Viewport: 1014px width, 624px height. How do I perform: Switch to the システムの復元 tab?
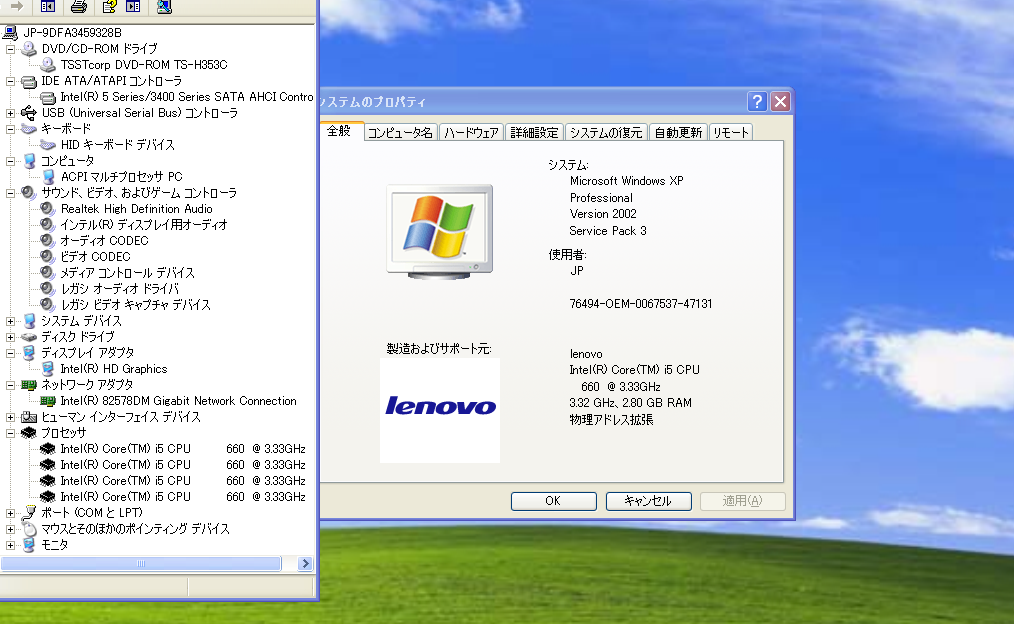(x=606, y=133)
